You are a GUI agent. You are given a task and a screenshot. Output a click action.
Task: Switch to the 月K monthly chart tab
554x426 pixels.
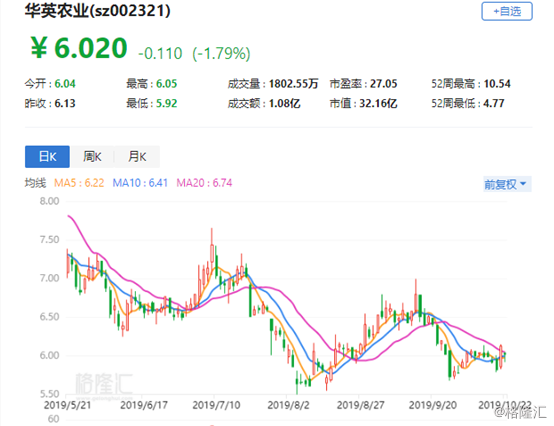pos(137,156)
